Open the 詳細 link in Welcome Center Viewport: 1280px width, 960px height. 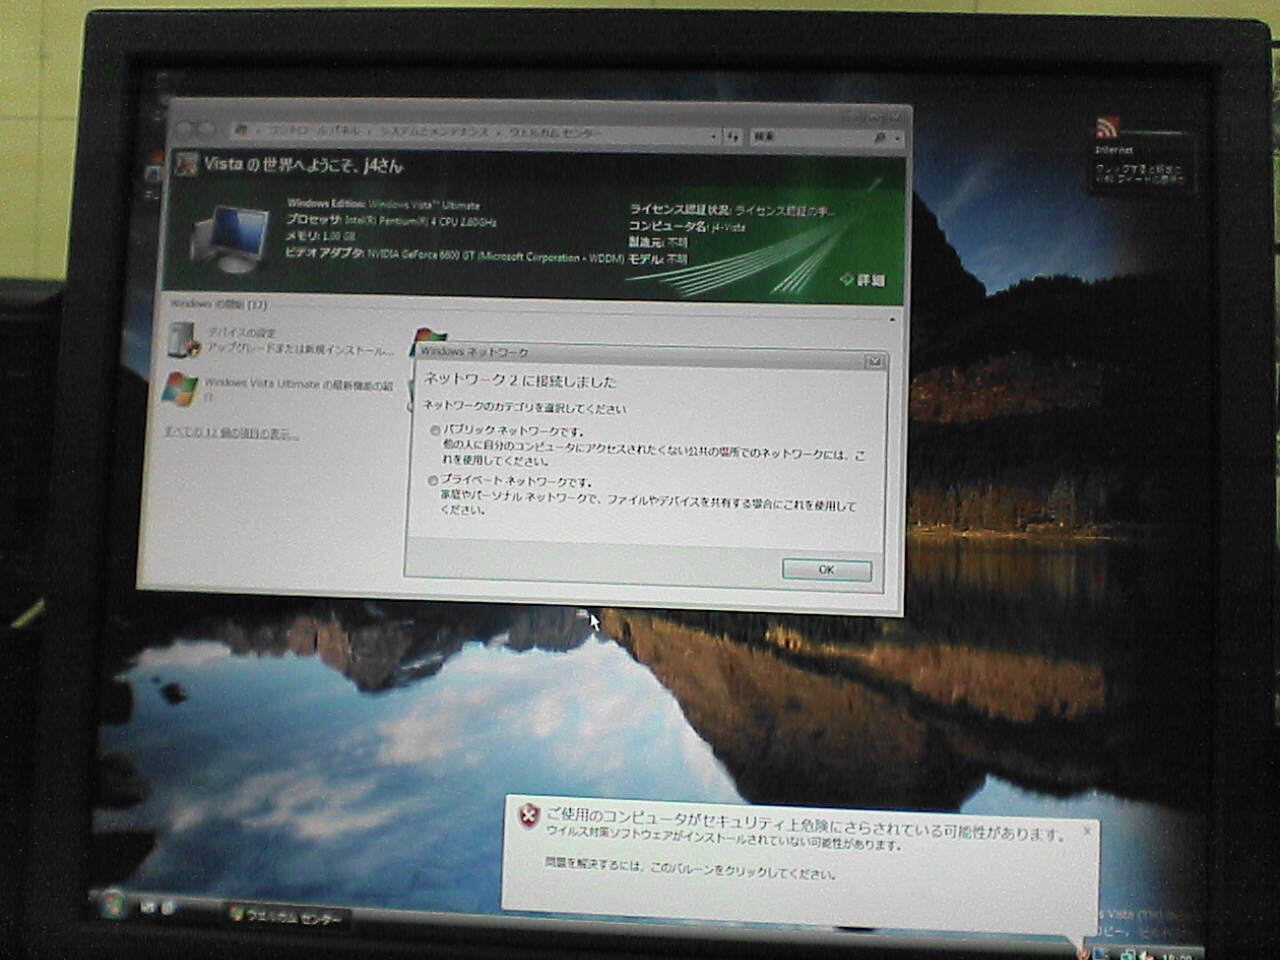tap(862, 281)
